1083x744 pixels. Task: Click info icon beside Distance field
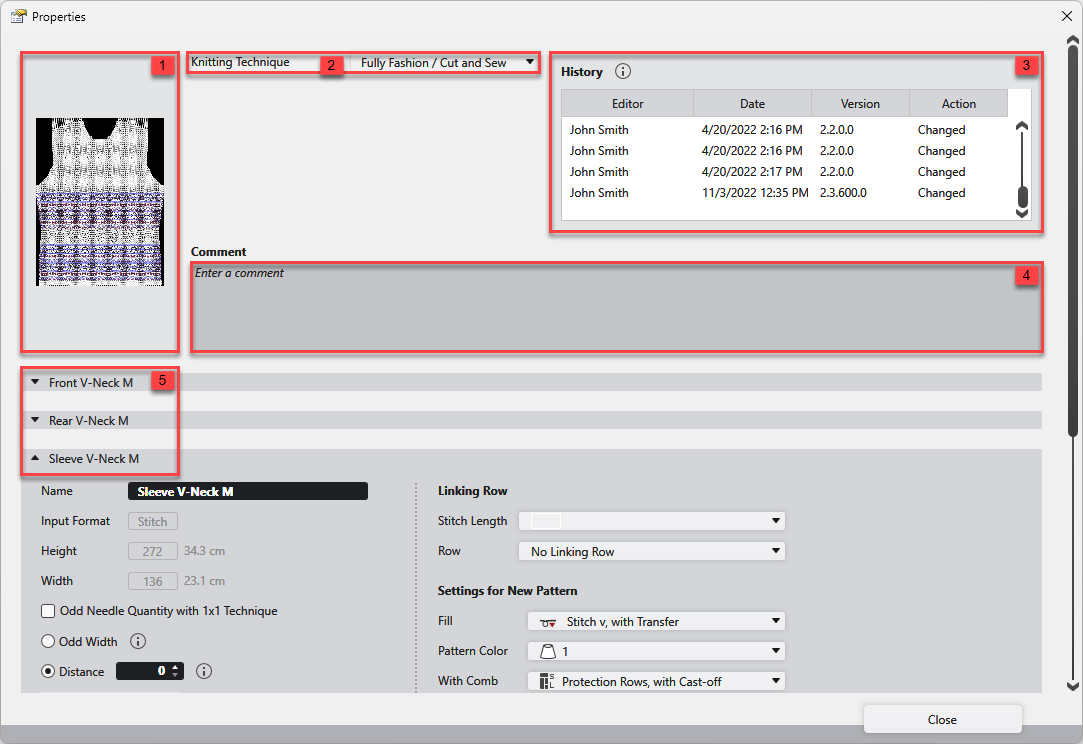click(204, 672)
